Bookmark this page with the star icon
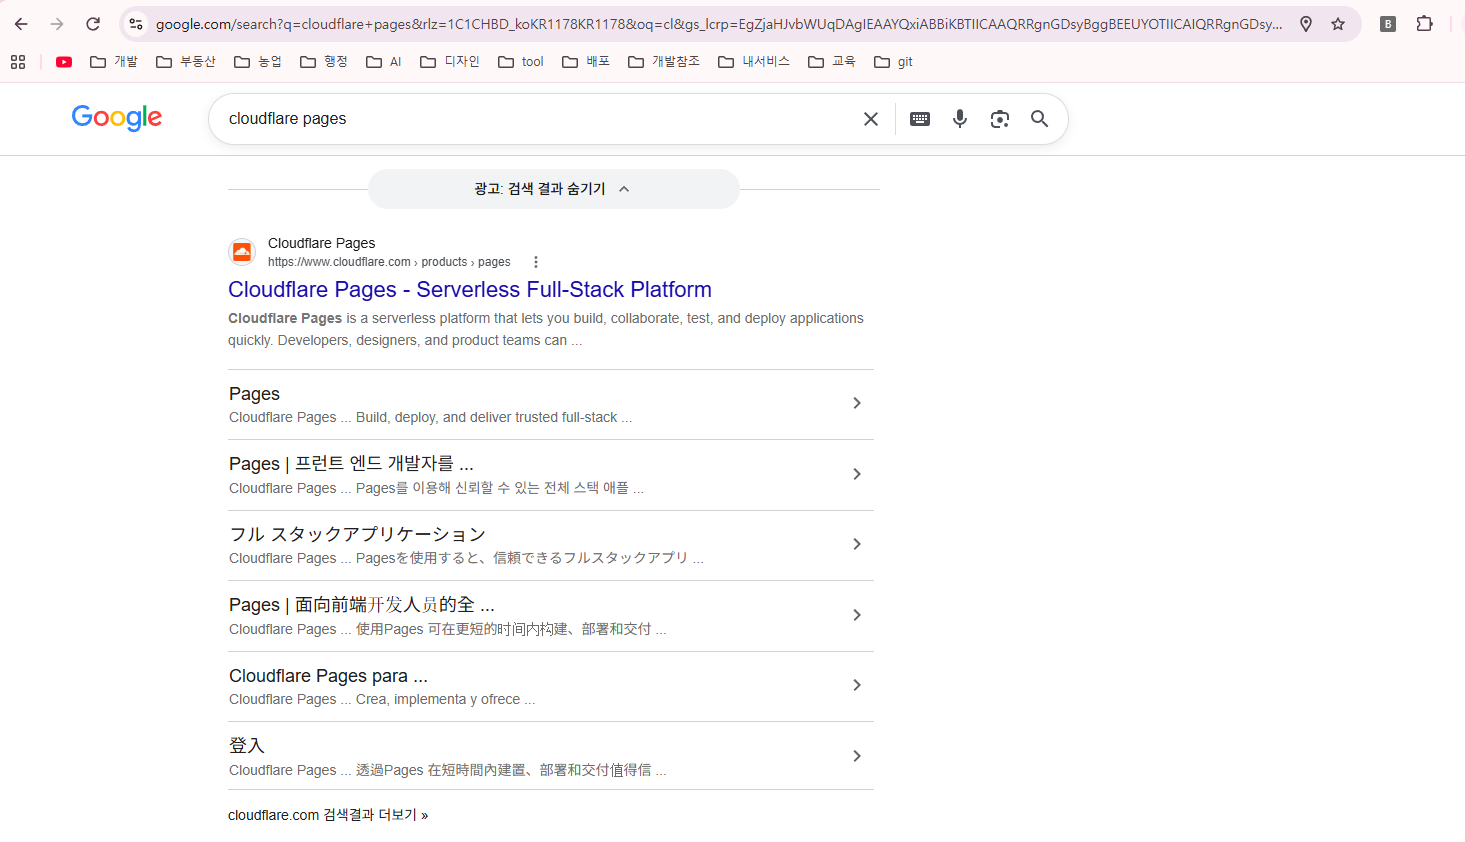This screenshot has height=842, width=1465. coord(1338,24)
